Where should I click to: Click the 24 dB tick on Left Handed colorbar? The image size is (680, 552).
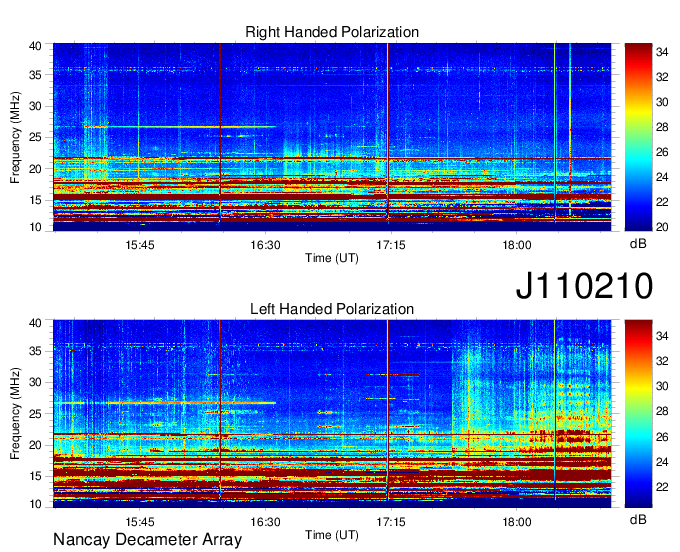pos(662,462)
